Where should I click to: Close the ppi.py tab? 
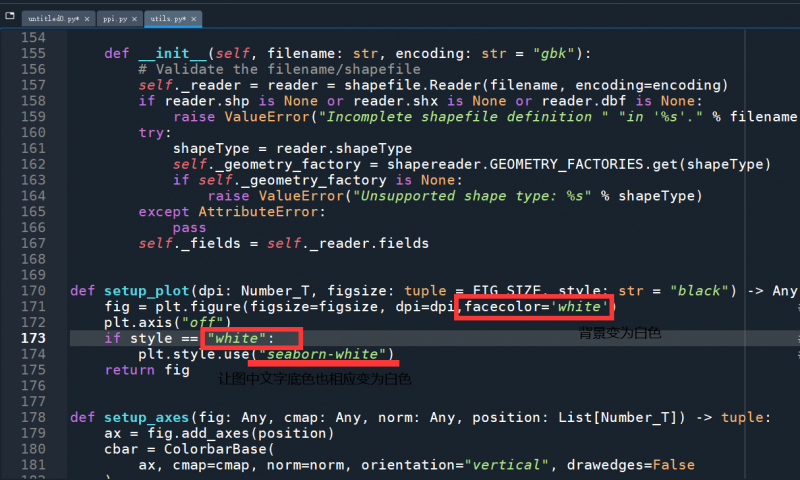point(135,19)
